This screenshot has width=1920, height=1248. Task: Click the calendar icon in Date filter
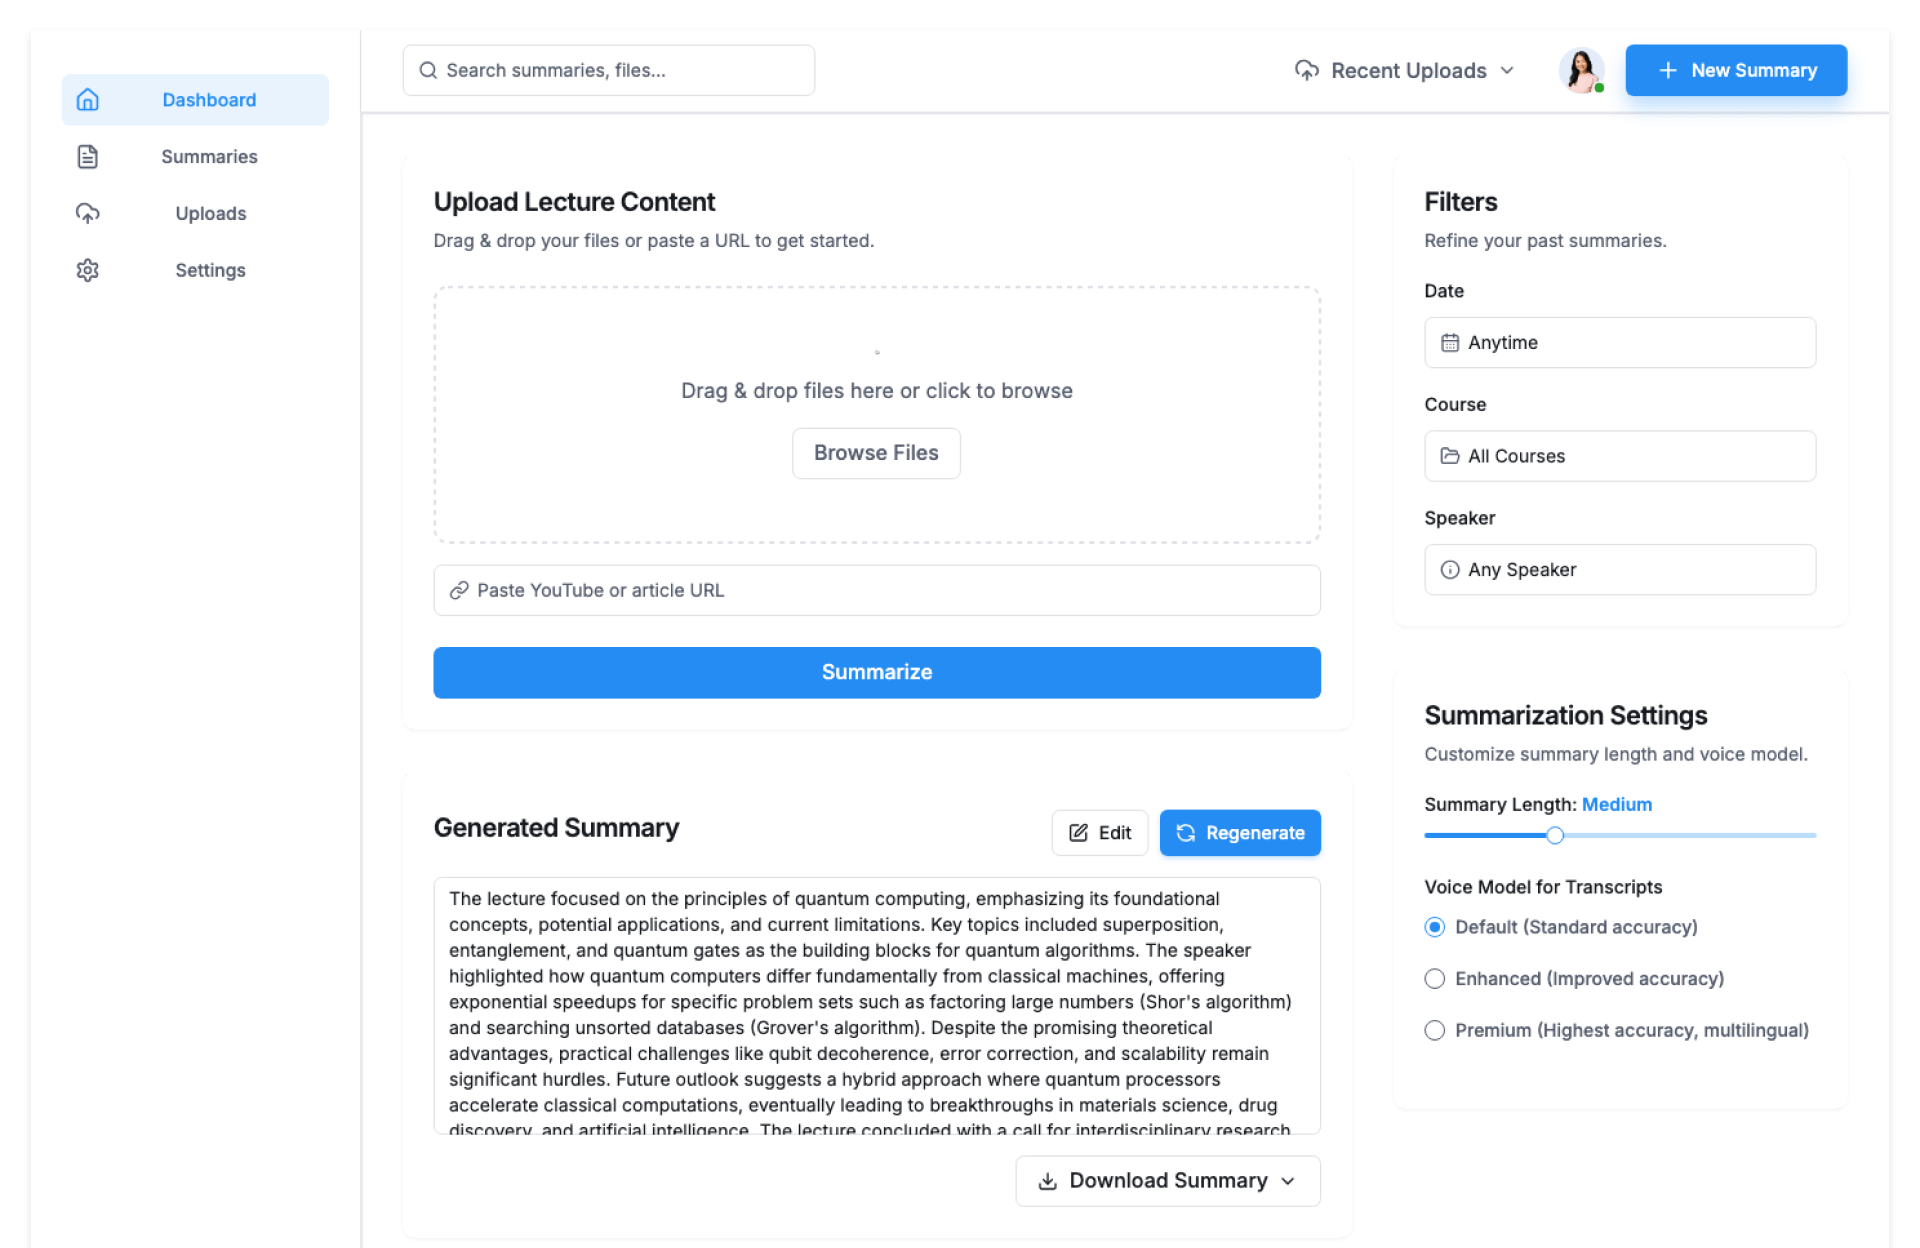tap(1449, 343)
